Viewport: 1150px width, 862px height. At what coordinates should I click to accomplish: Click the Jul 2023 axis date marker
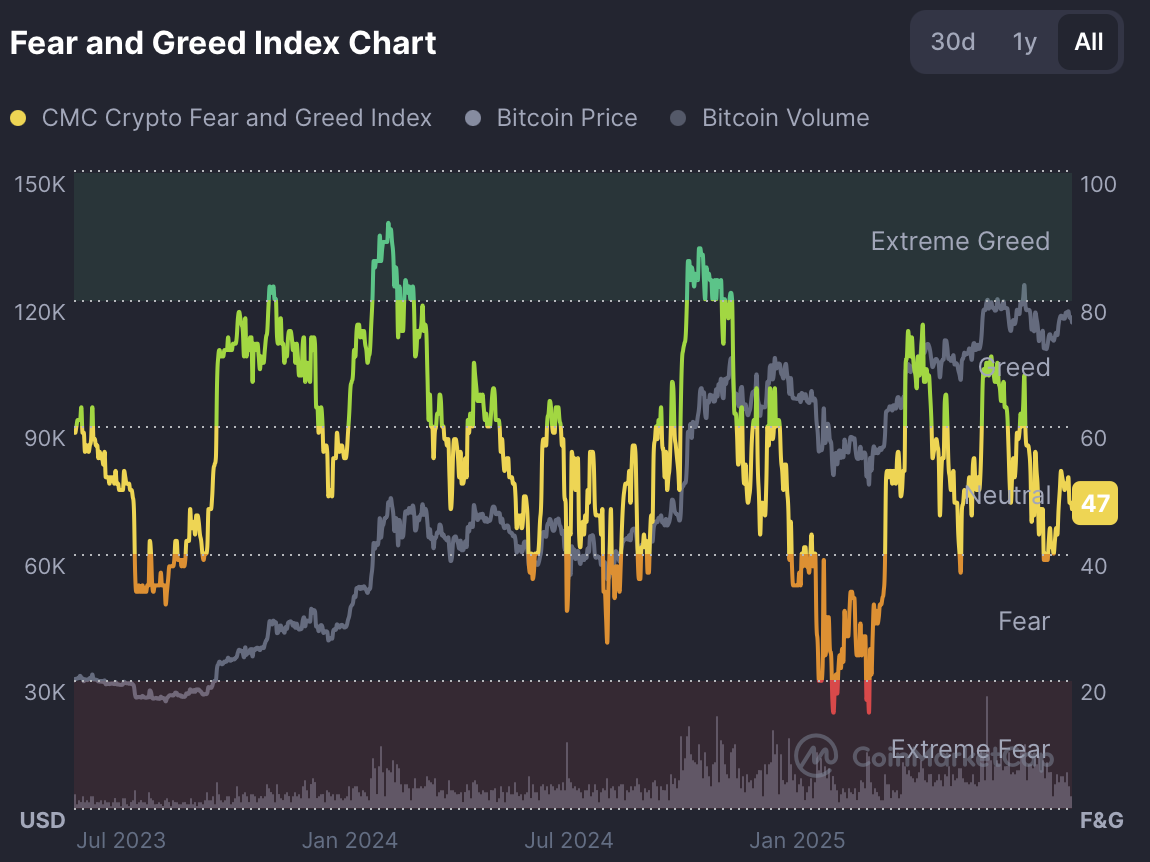pyautogui.click(x=121, y=840)
